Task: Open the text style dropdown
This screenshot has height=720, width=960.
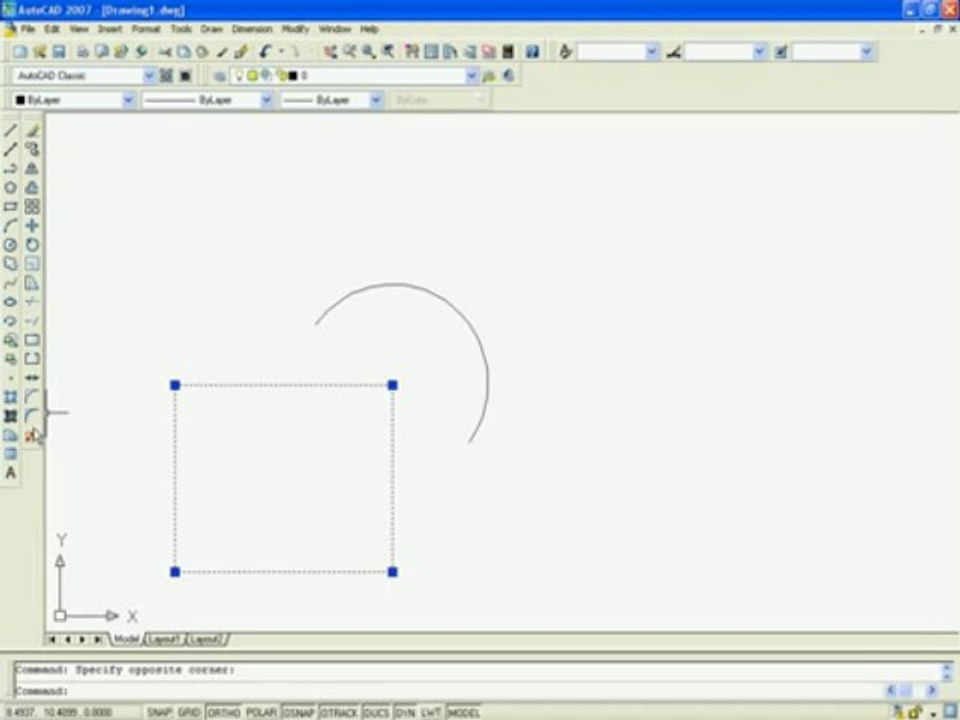Action: point(653,52)
